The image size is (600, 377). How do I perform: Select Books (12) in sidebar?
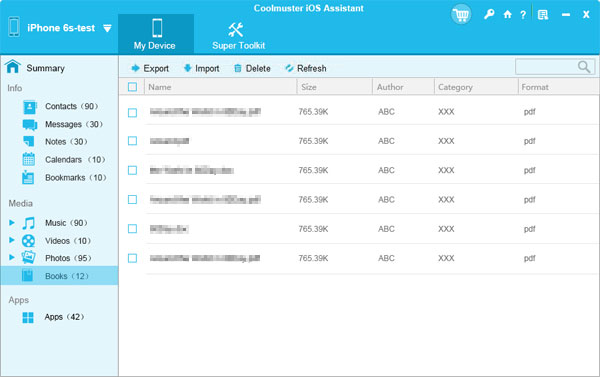click(59, 276)
